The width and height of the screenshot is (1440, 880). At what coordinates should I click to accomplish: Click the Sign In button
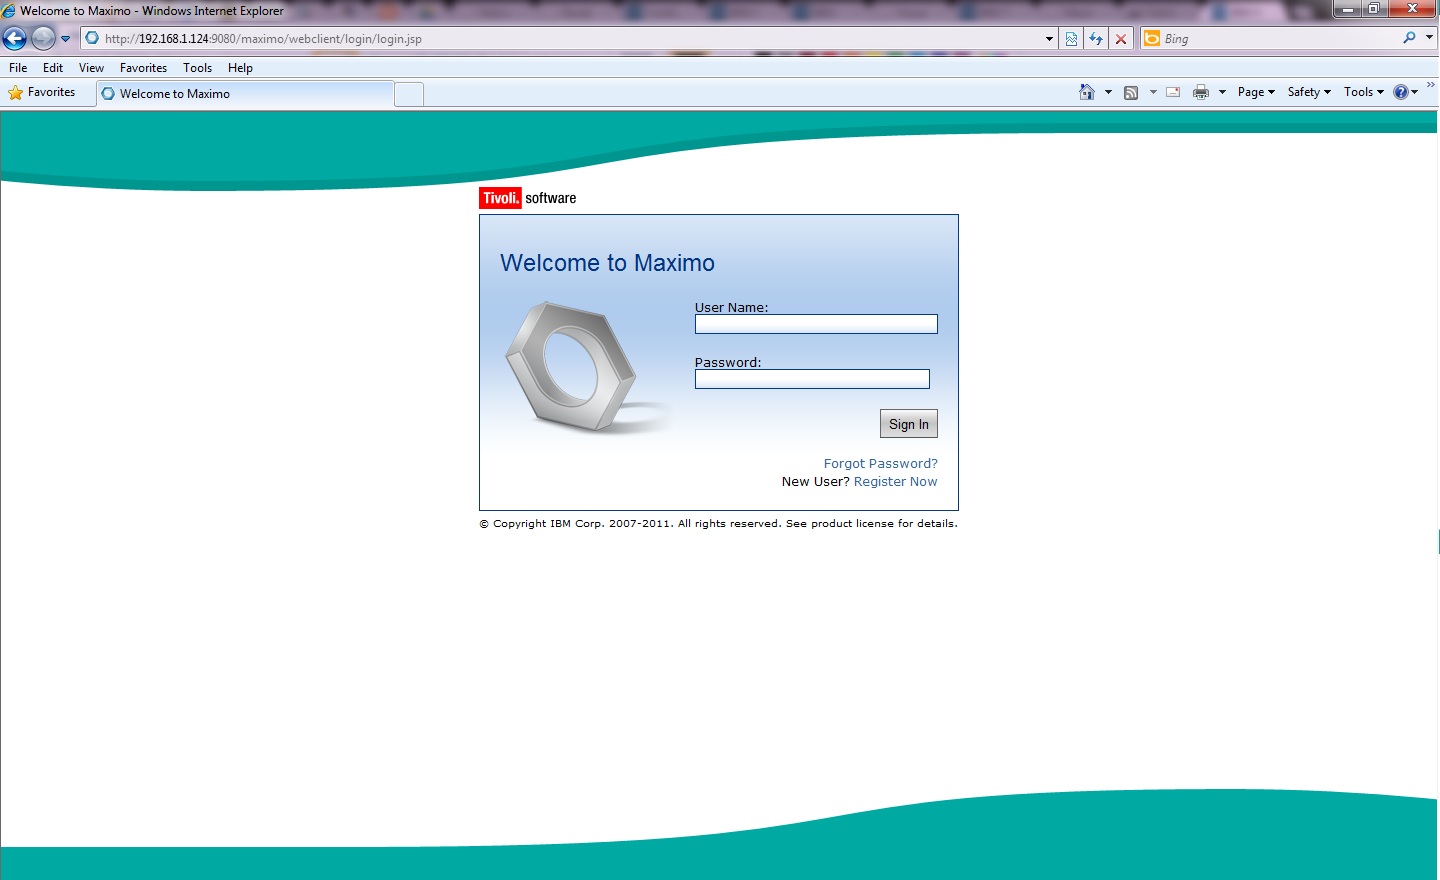(x=908, y=423)
